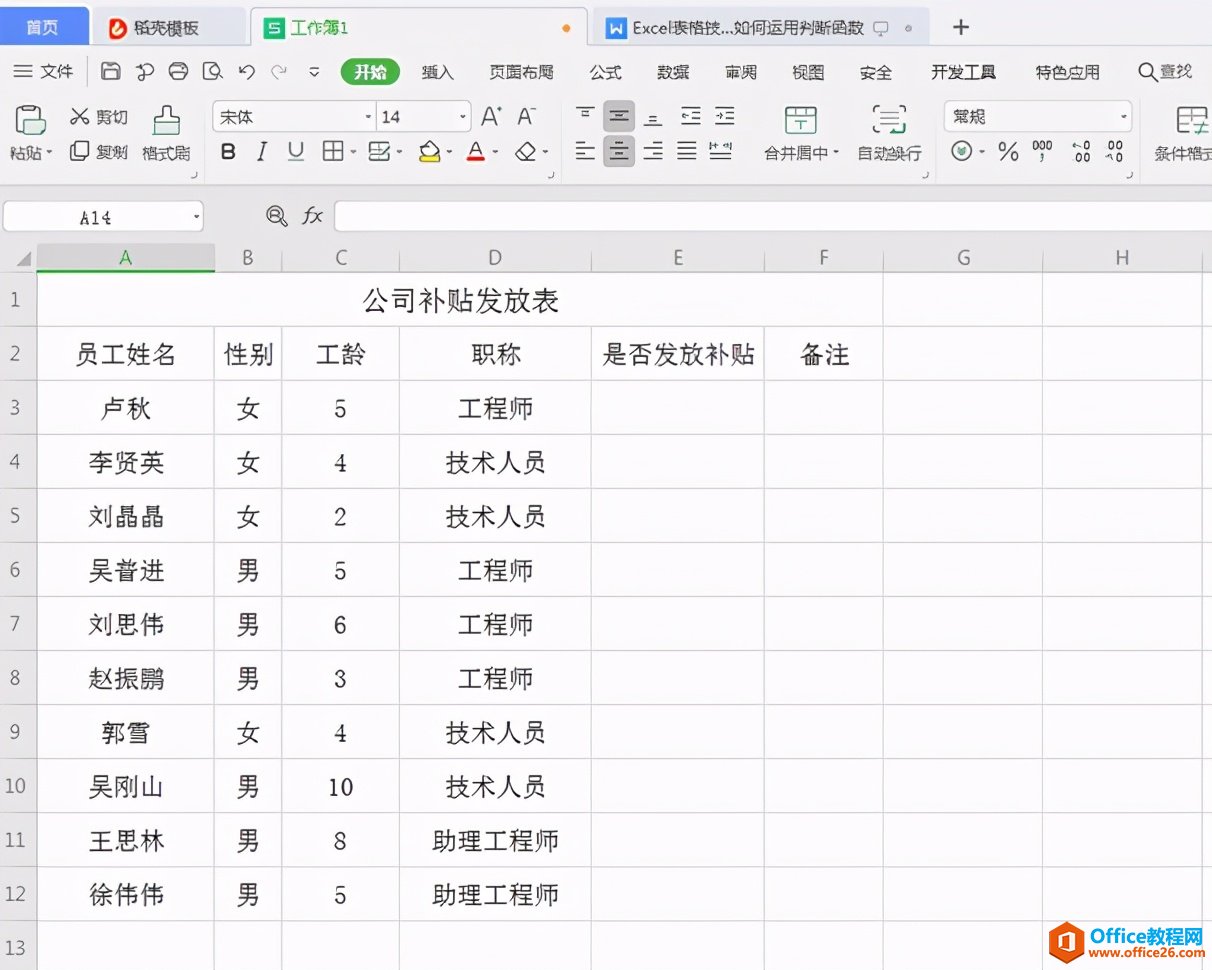Open Print Preview from quick toolbar
Image resolution: width=1212 pixels, height=970 pixels.
pos(212,72)
